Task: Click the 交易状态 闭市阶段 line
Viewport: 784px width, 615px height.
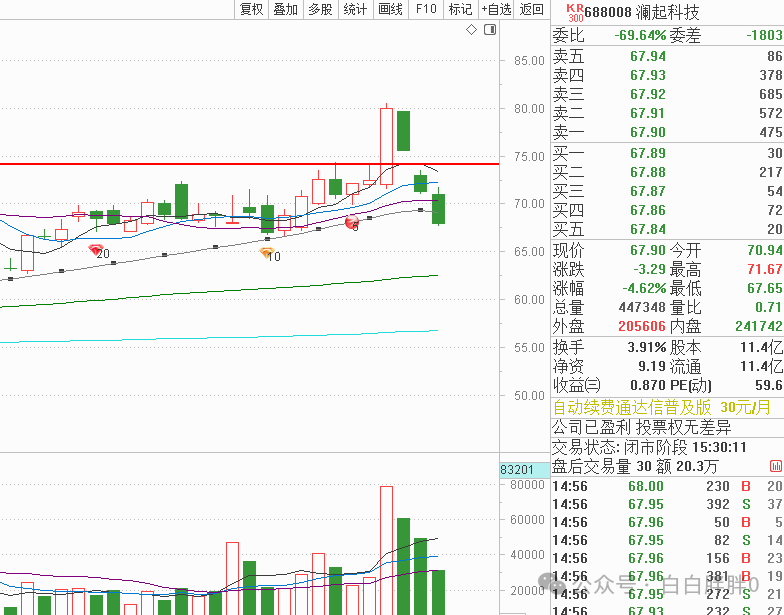Action: point(650,447)
